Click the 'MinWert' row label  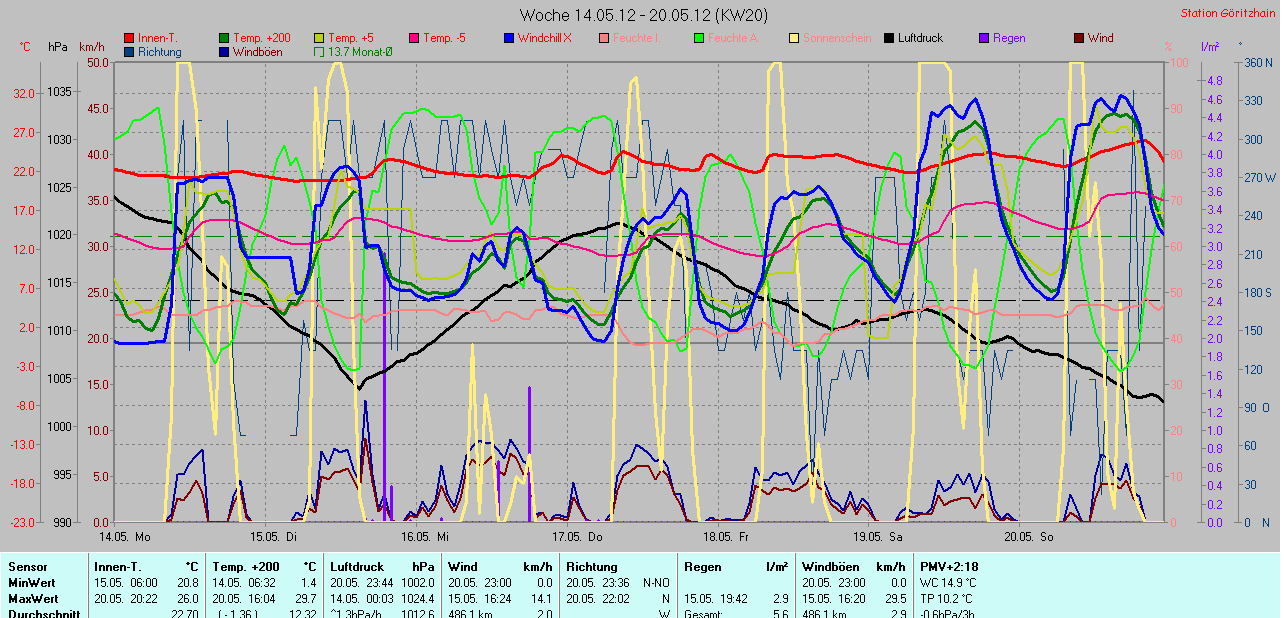pos(31,583)
